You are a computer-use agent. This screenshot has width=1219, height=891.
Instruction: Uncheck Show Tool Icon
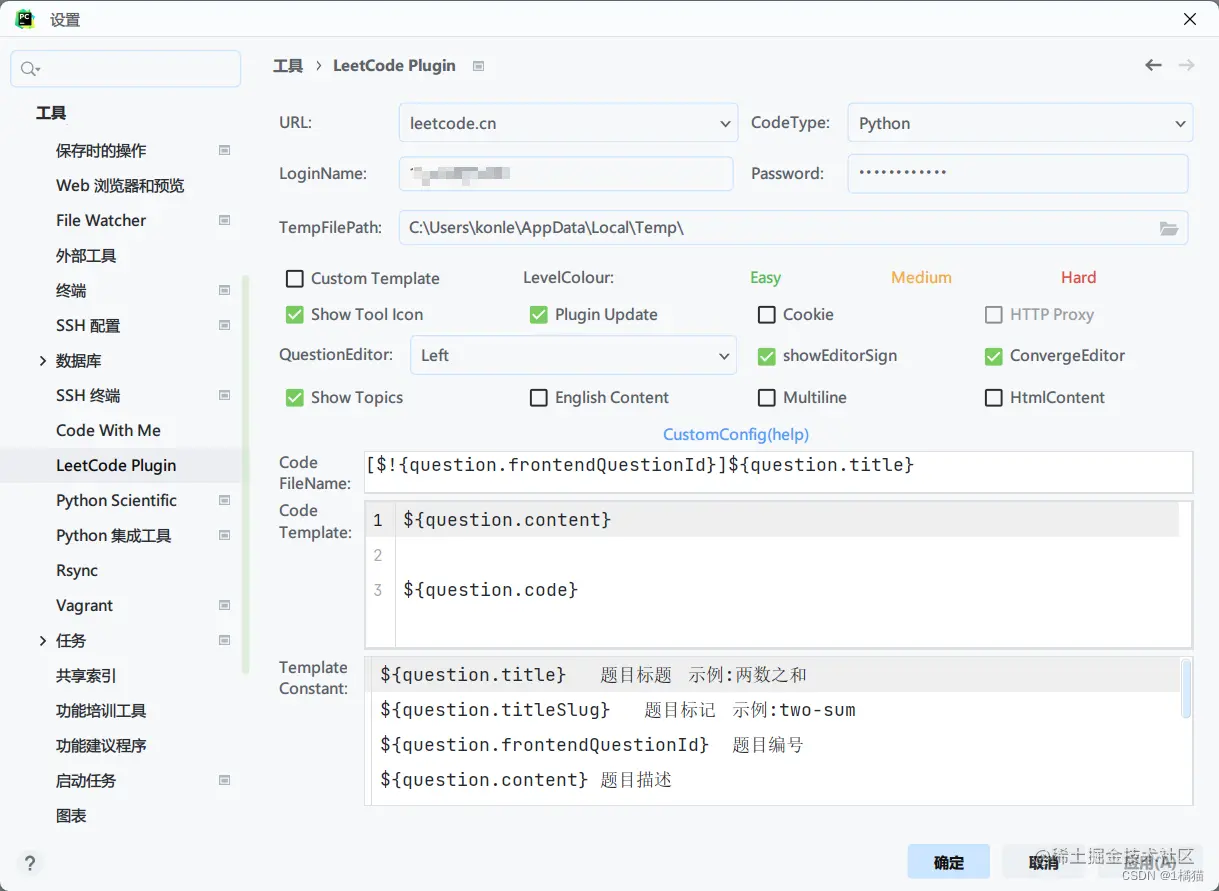pos(295,314)
